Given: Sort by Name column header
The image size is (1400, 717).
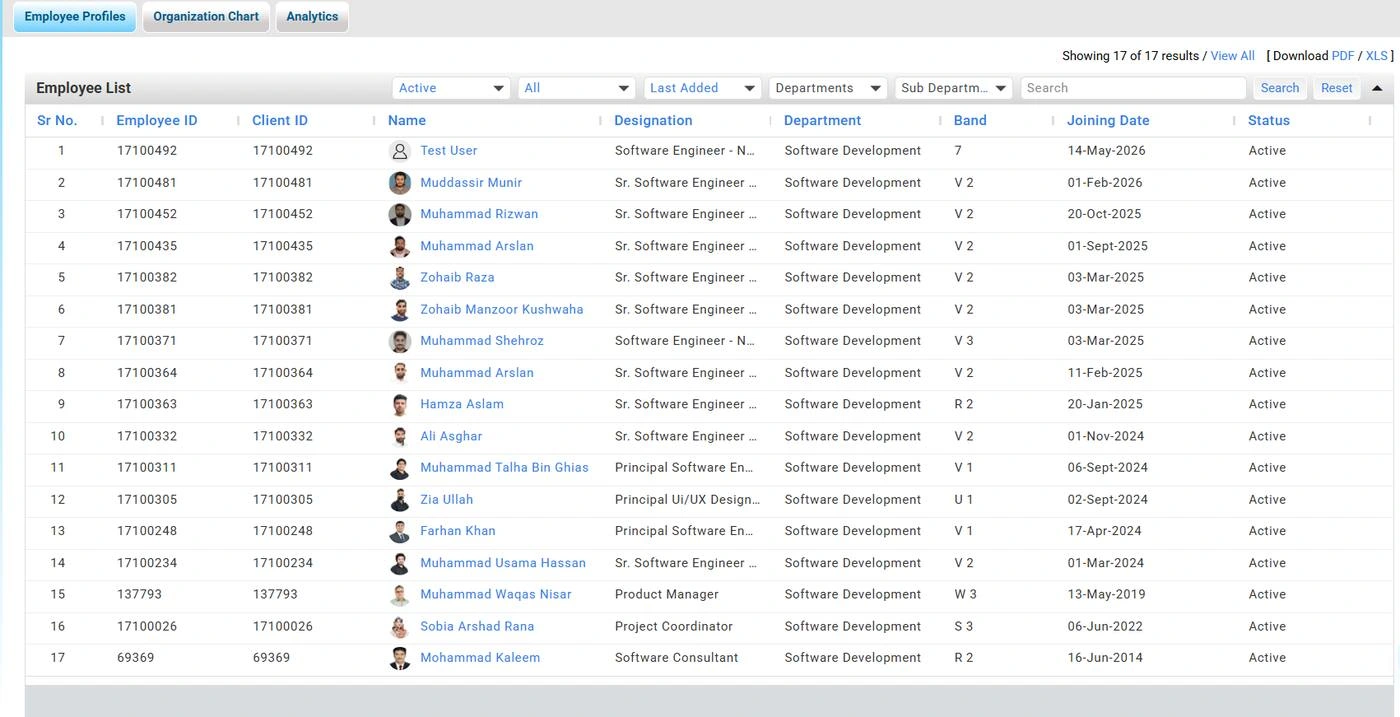Looking at the screenshot, I should pyautogui.click(x=407, y=120).
